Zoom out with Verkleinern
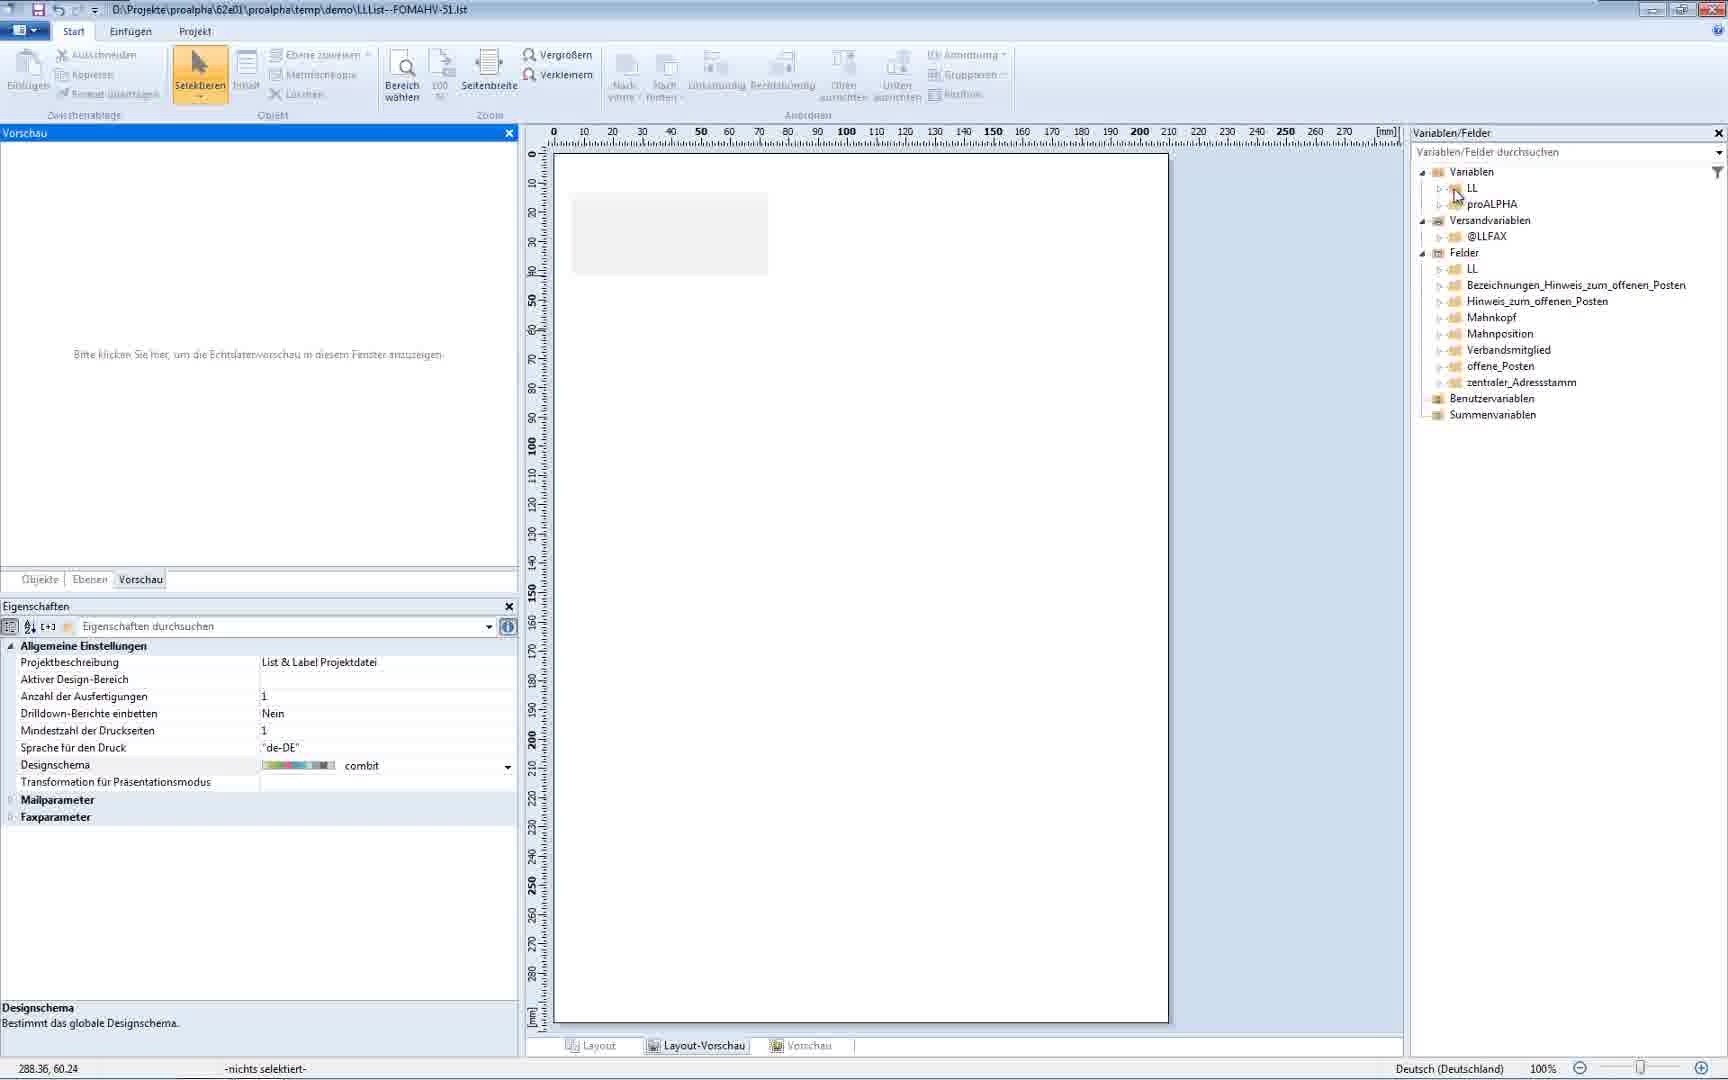The height and width of the screenshot is (1080, 1728). tap(557, 75)
